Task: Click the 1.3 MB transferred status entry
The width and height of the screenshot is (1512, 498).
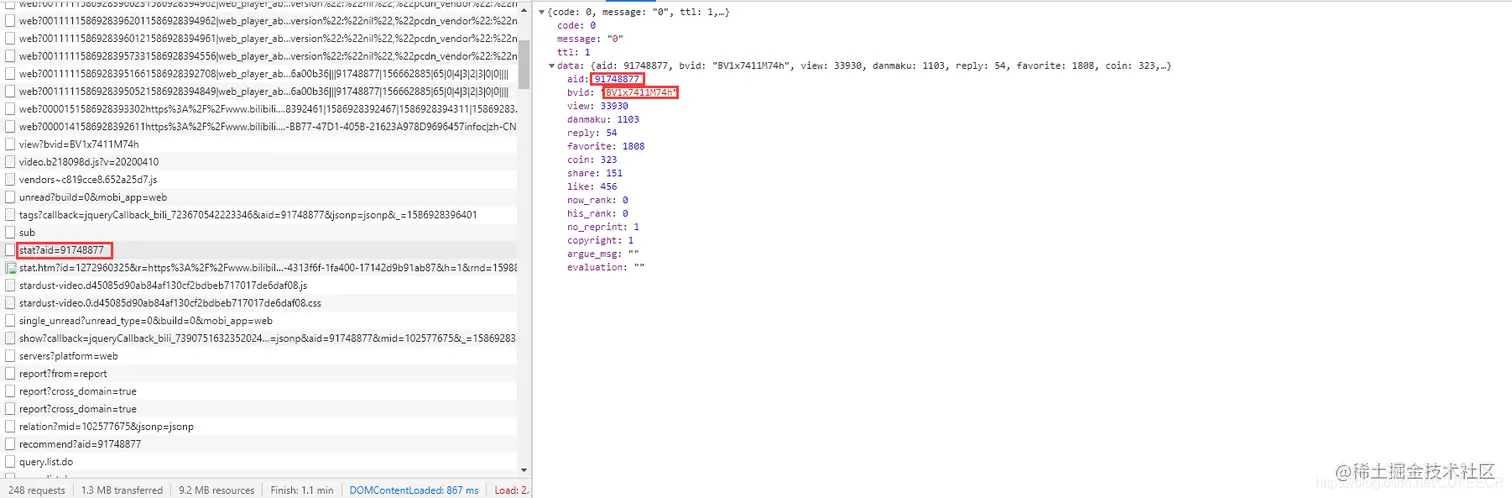Action: point(122,490)
